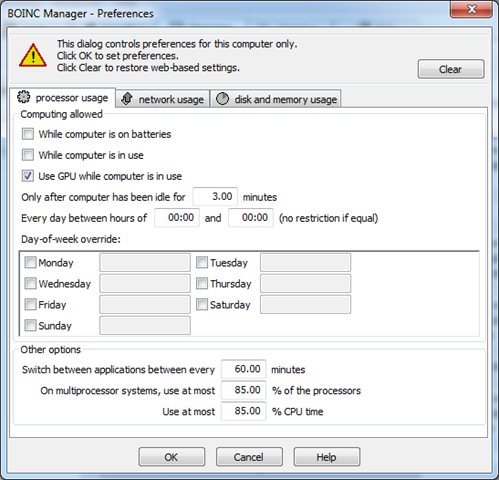Uncheck Use GPU while computer is in use

click(x=28, y=176)
